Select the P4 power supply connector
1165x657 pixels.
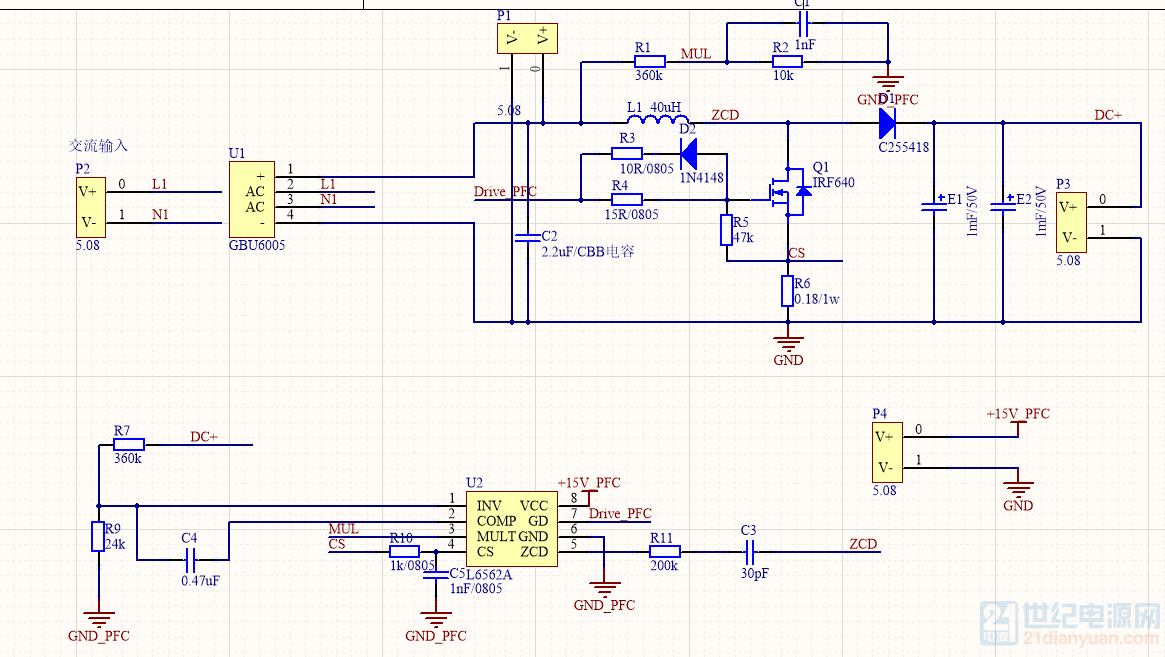tap(886, 452)
